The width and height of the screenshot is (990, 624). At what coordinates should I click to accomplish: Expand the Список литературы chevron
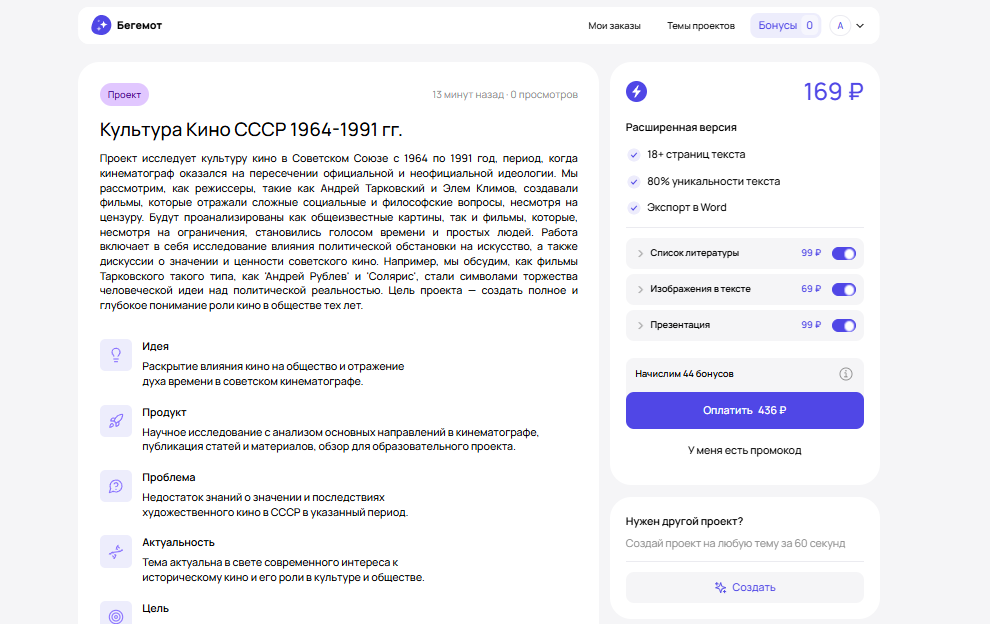coord(640,254)
